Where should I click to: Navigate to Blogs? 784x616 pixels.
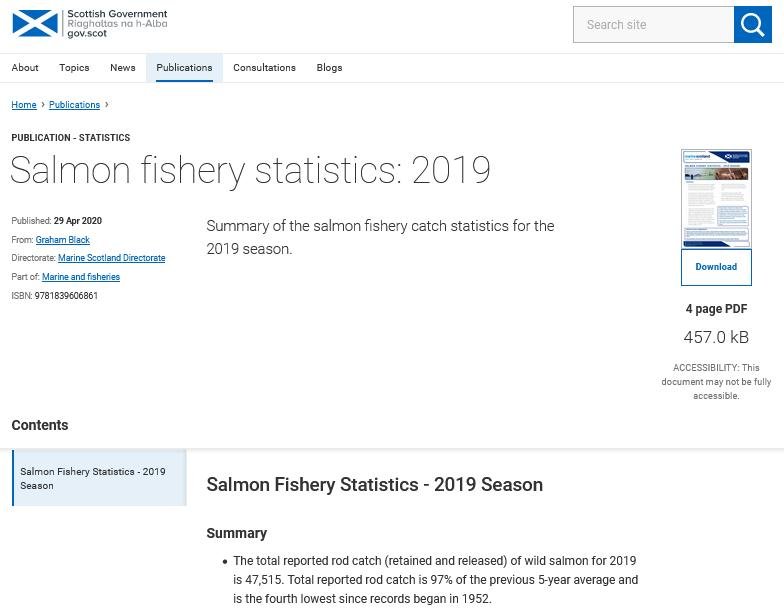329,68
